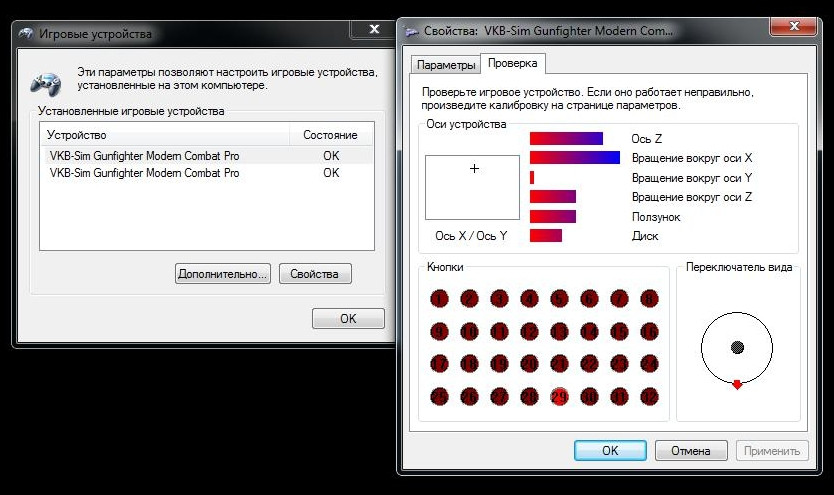
Task: Click the title bar icon of Свойства window
Action: pyautogui.click(x=412, y=31)
